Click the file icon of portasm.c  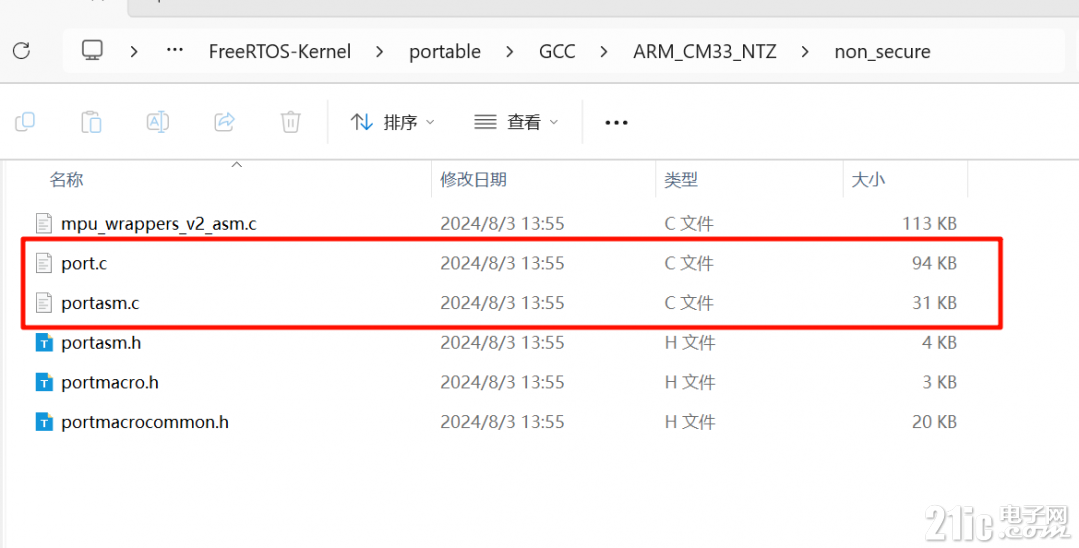tap(44, 303)
